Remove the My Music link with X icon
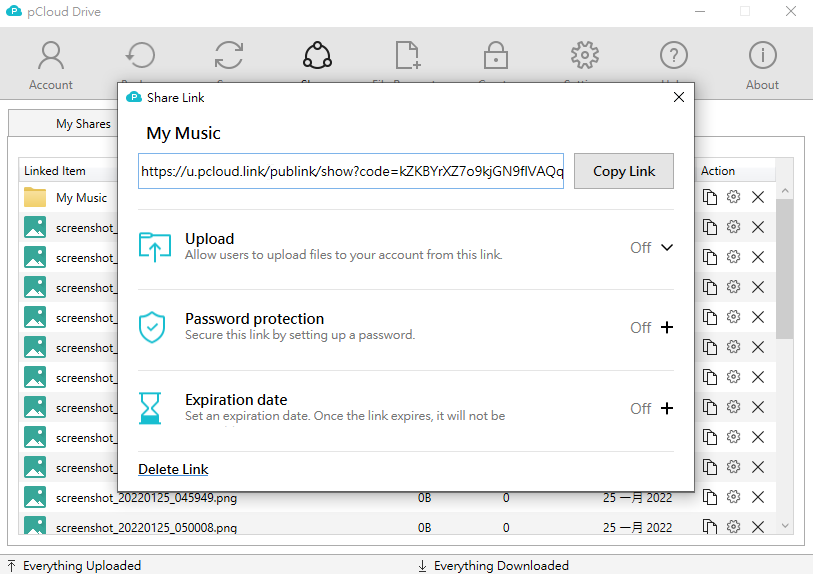This screenshot has height=574, width=813. coord(758,197)
